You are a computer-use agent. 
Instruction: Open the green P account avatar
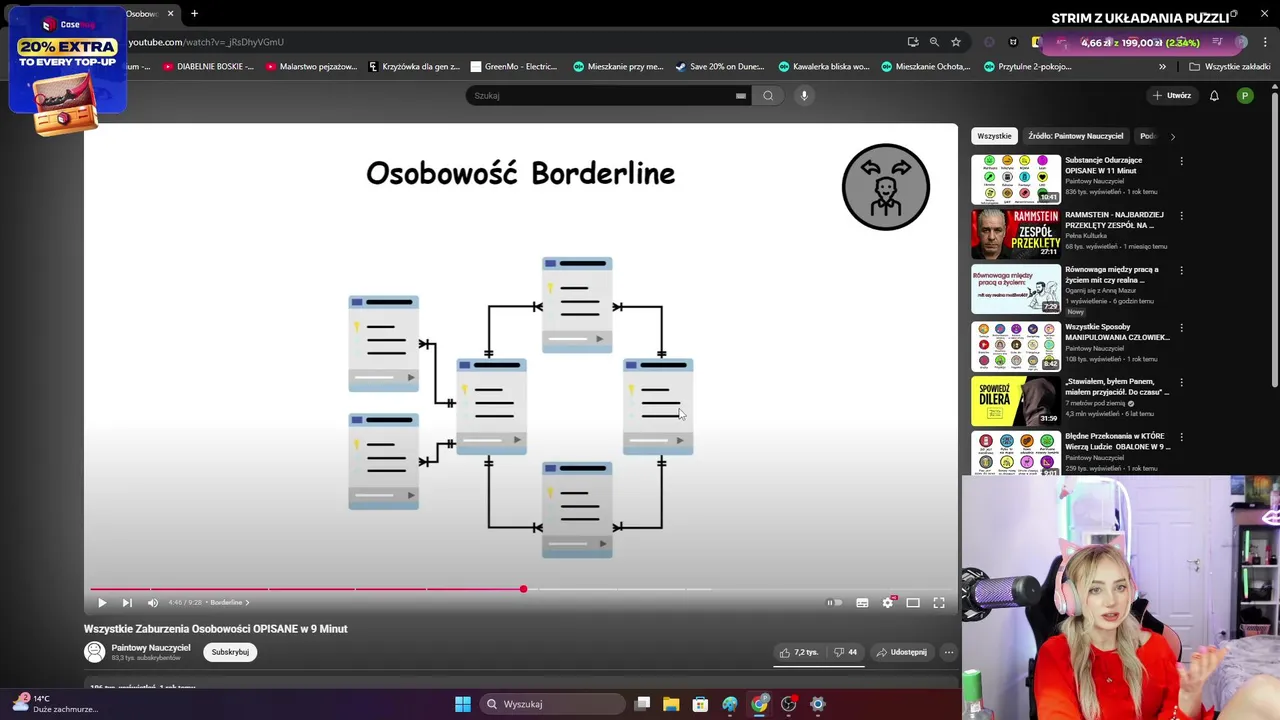(1245, 96)
